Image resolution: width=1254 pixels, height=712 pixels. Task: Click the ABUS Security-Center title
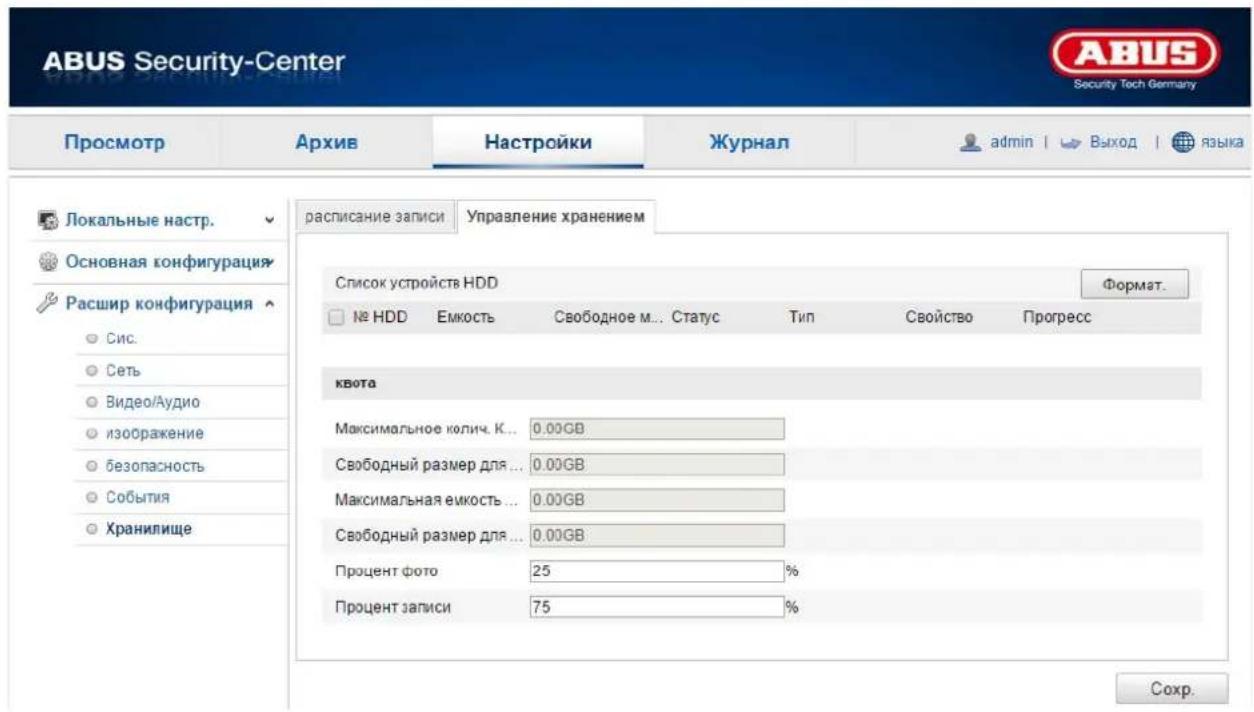[193, 62]
